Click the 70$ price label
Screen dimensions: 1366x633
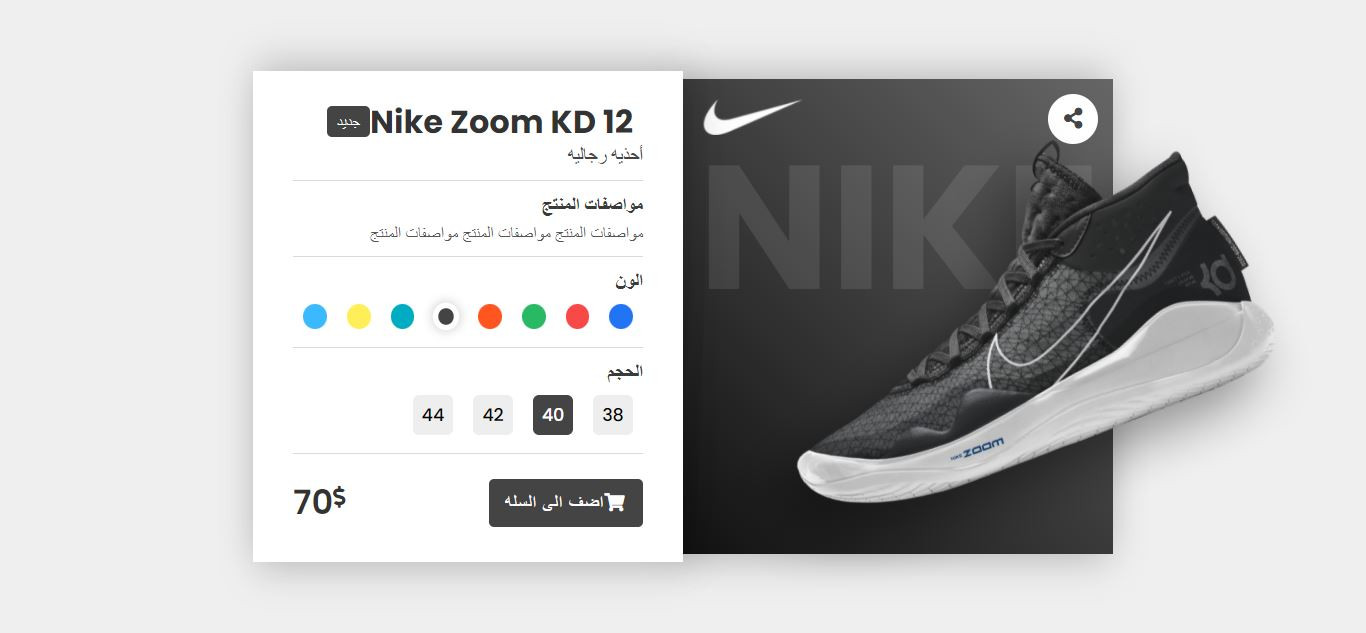(320, 501)
